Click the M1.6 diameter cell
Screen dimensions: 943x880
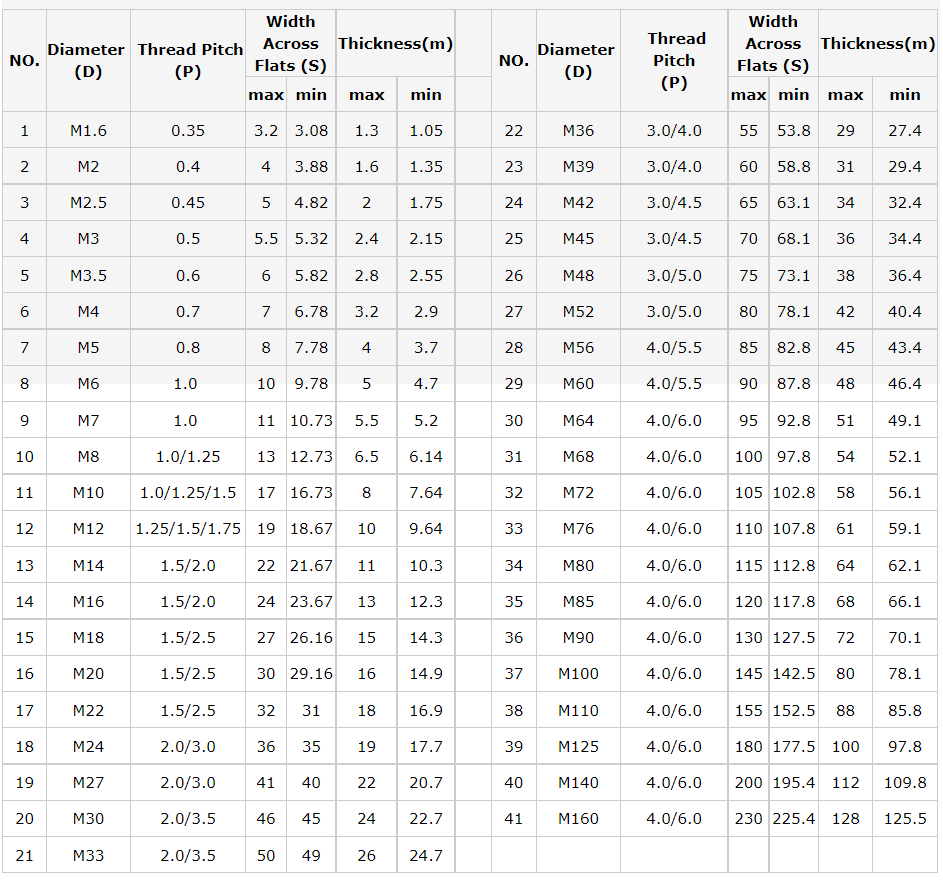(88, 130)
